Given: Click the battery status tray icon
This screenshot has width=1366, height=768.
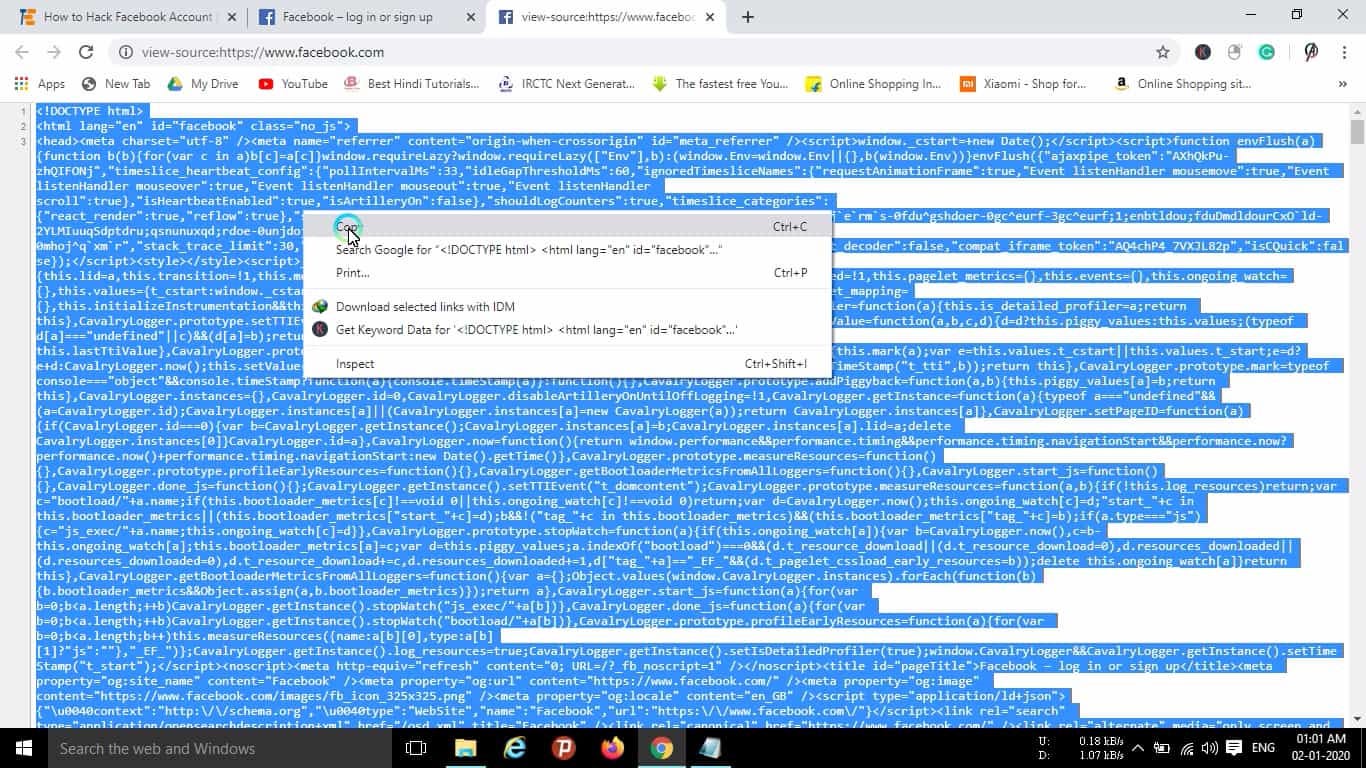Looking at the screenshot, I should click(1162, 748).
